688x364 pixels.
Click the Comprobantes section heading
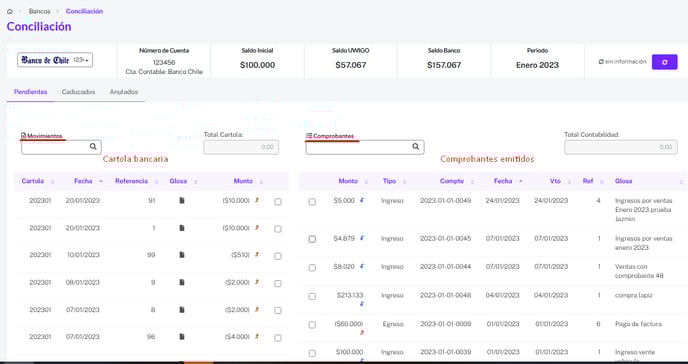pyautogui.click(x=333, y=136)
